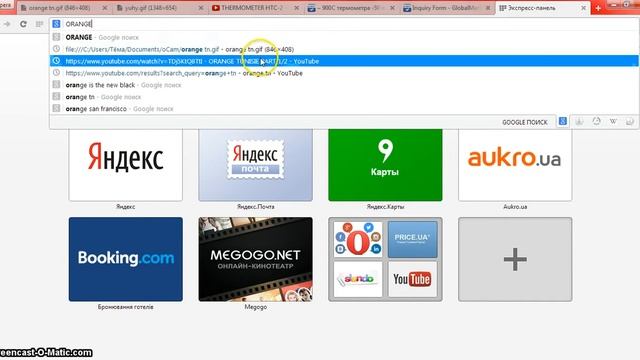Close the Экспресс-панель tab
Viewport: 640px width, 360px height.
point(583,8)
